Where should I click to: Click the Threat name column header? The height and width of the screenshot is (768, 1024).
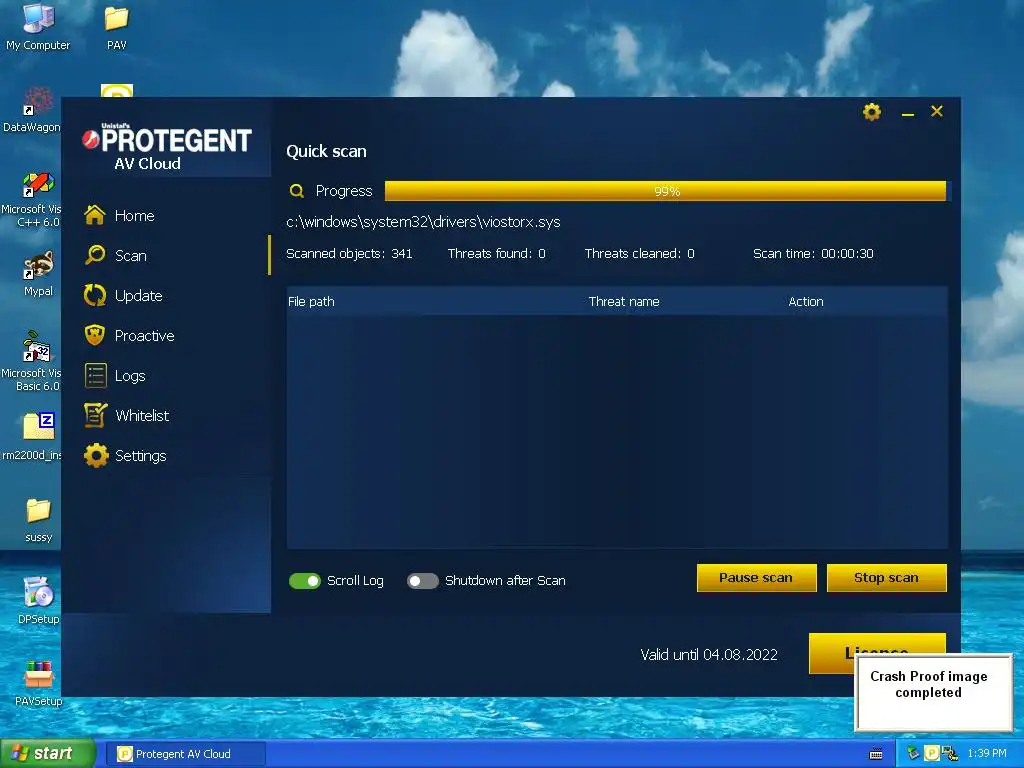point(624,302)
